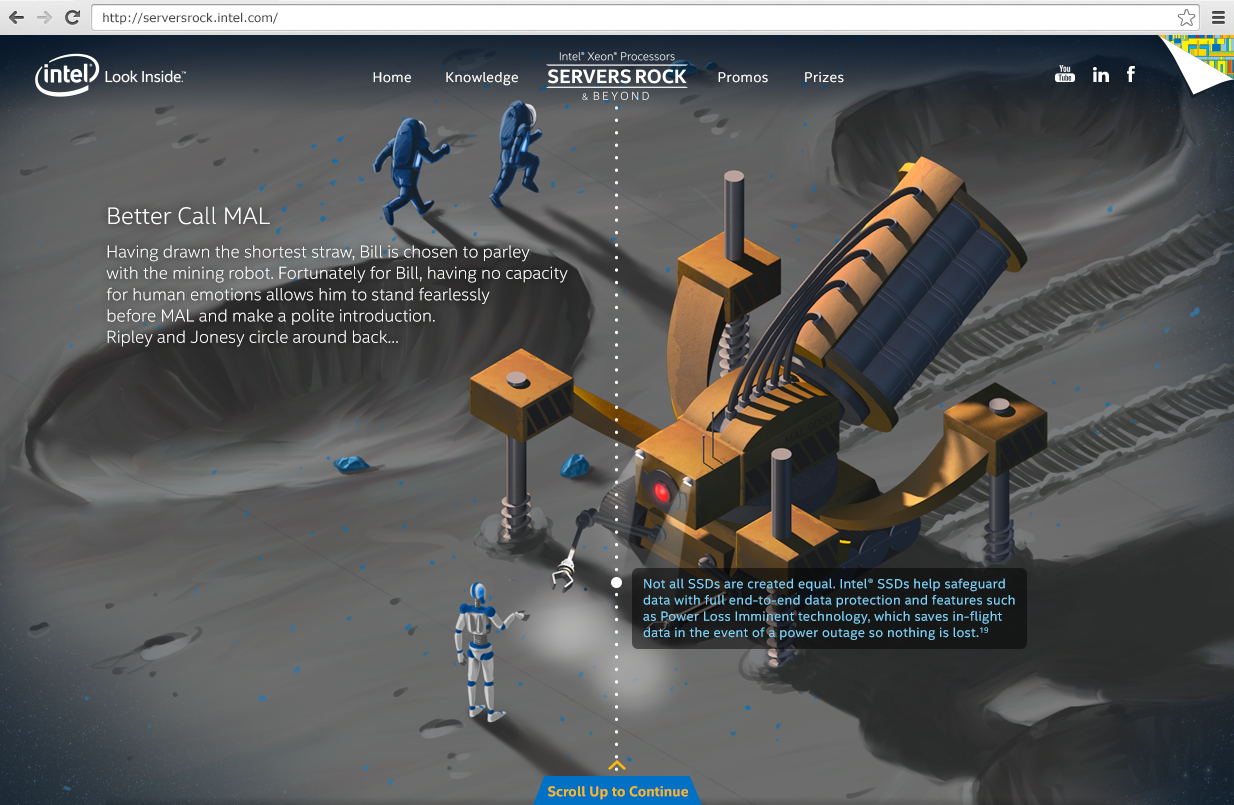Select the Better Call MAL heading
The image size is (1234, 805).
click(x=188, y=215)
